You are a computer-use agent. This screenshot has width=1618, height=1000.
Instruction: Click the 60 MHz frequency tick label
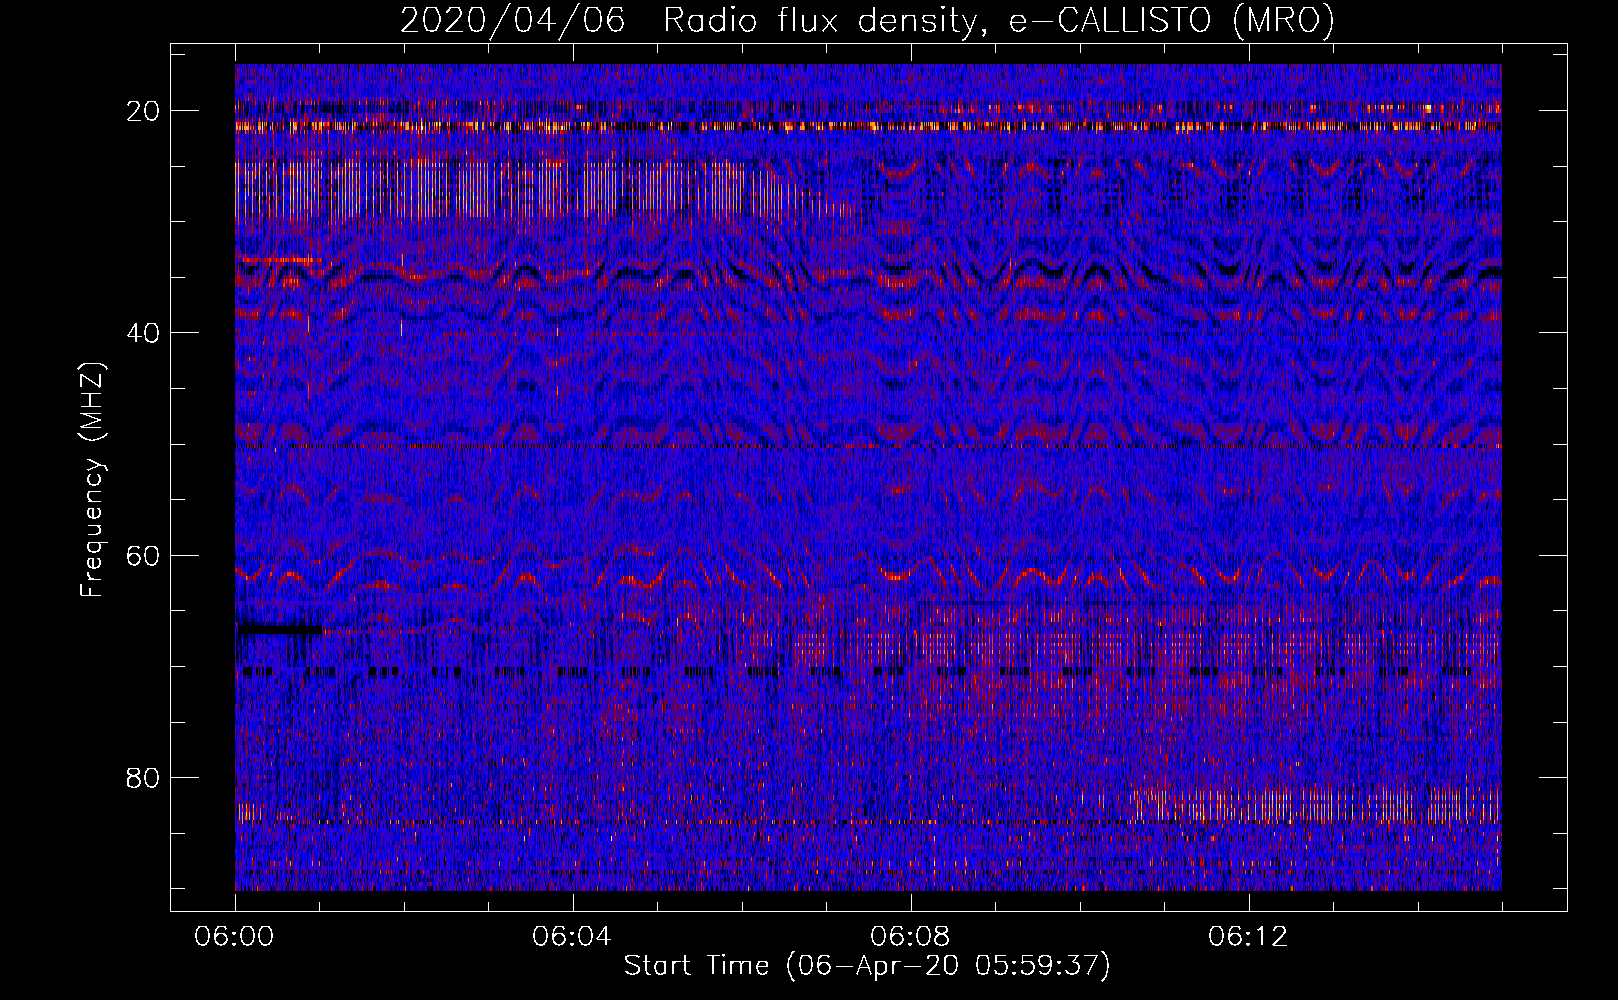[144, 555]
